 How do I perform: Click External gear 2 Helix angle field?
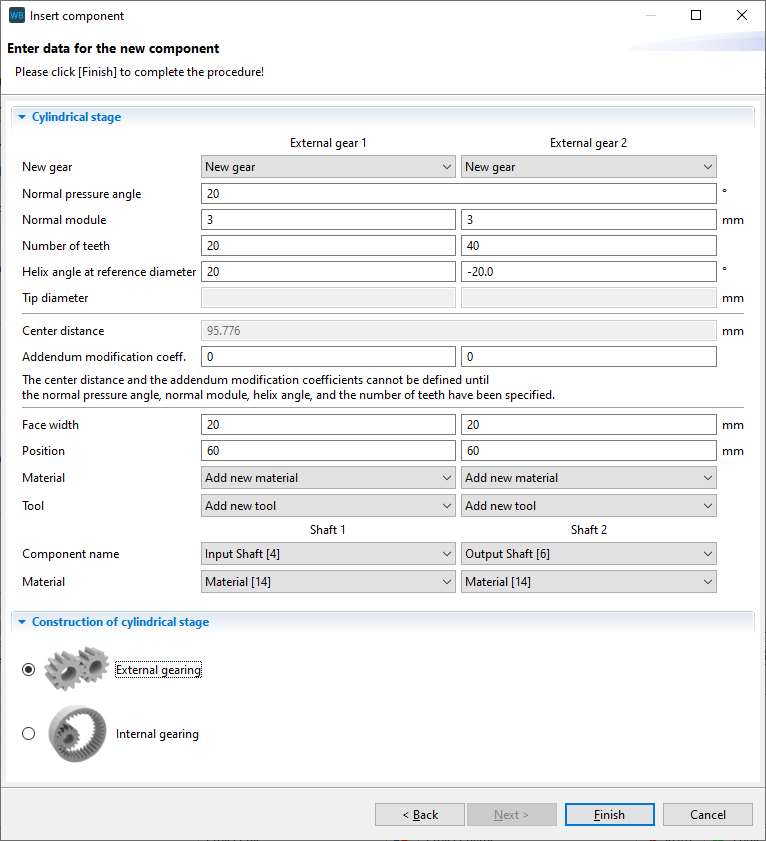tap(588, 272)
